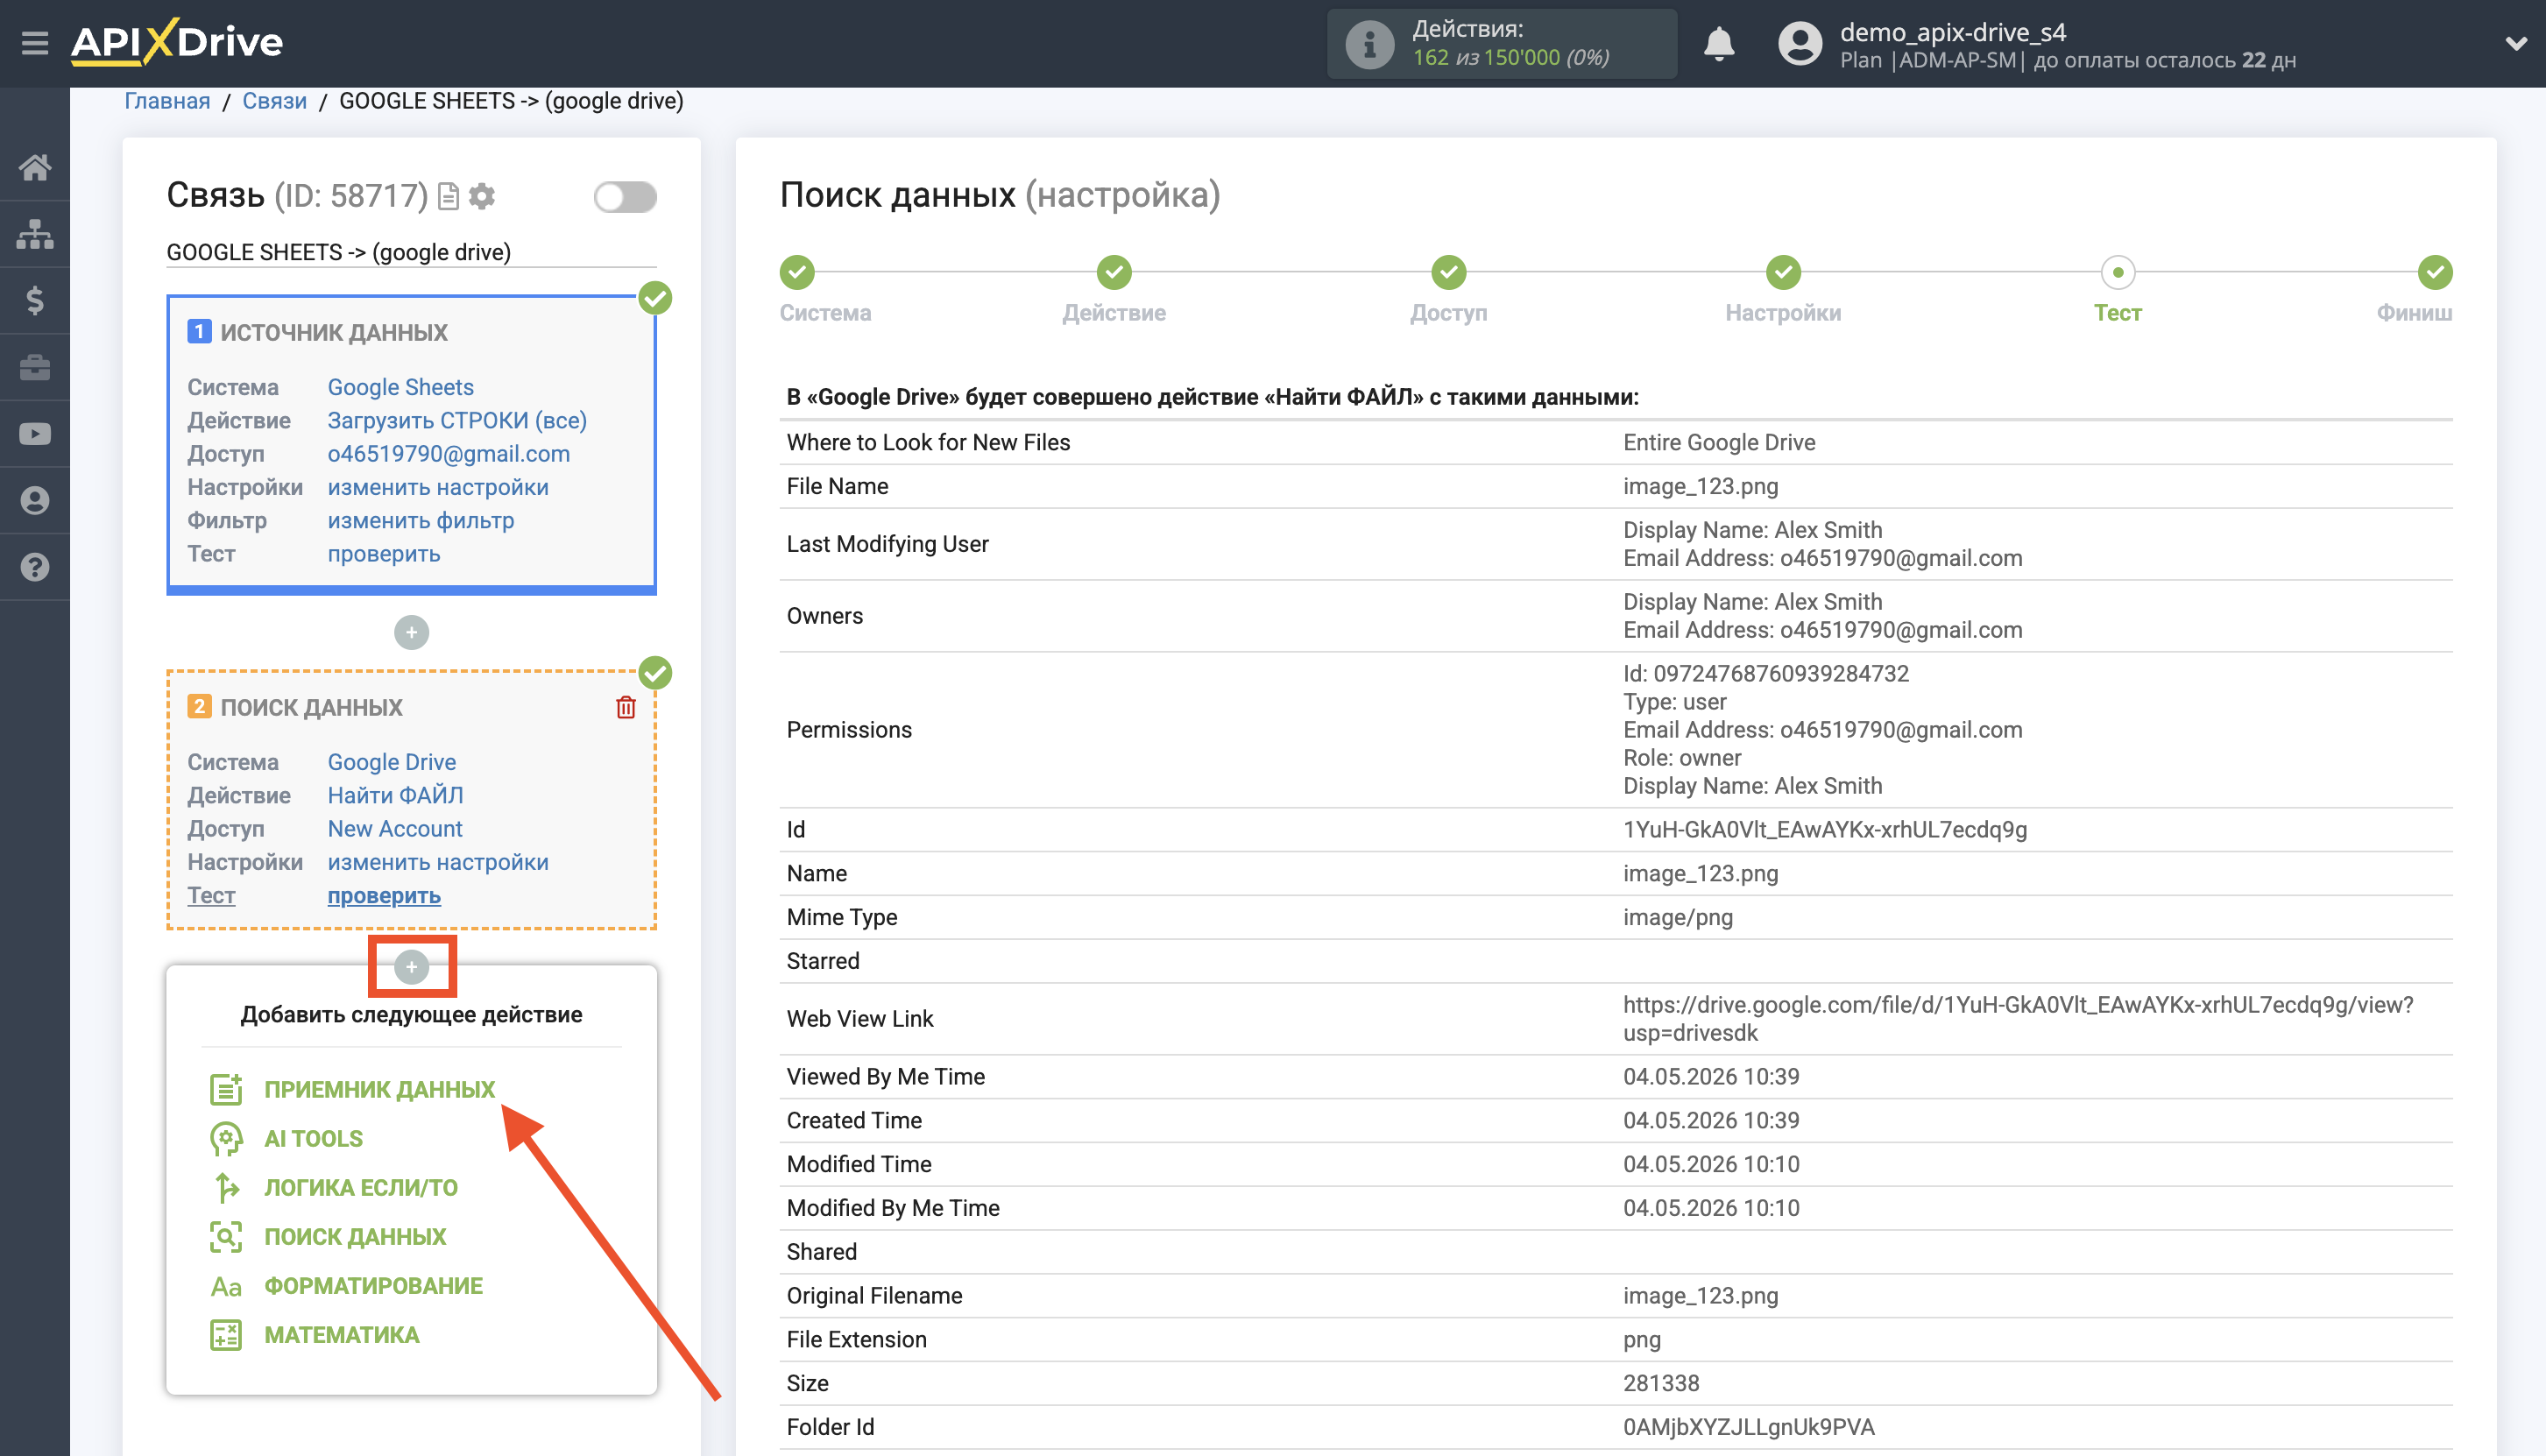2546x1456 pixels.
Task: Click the user profile avatar
Action: click(x=1800, y=44)
